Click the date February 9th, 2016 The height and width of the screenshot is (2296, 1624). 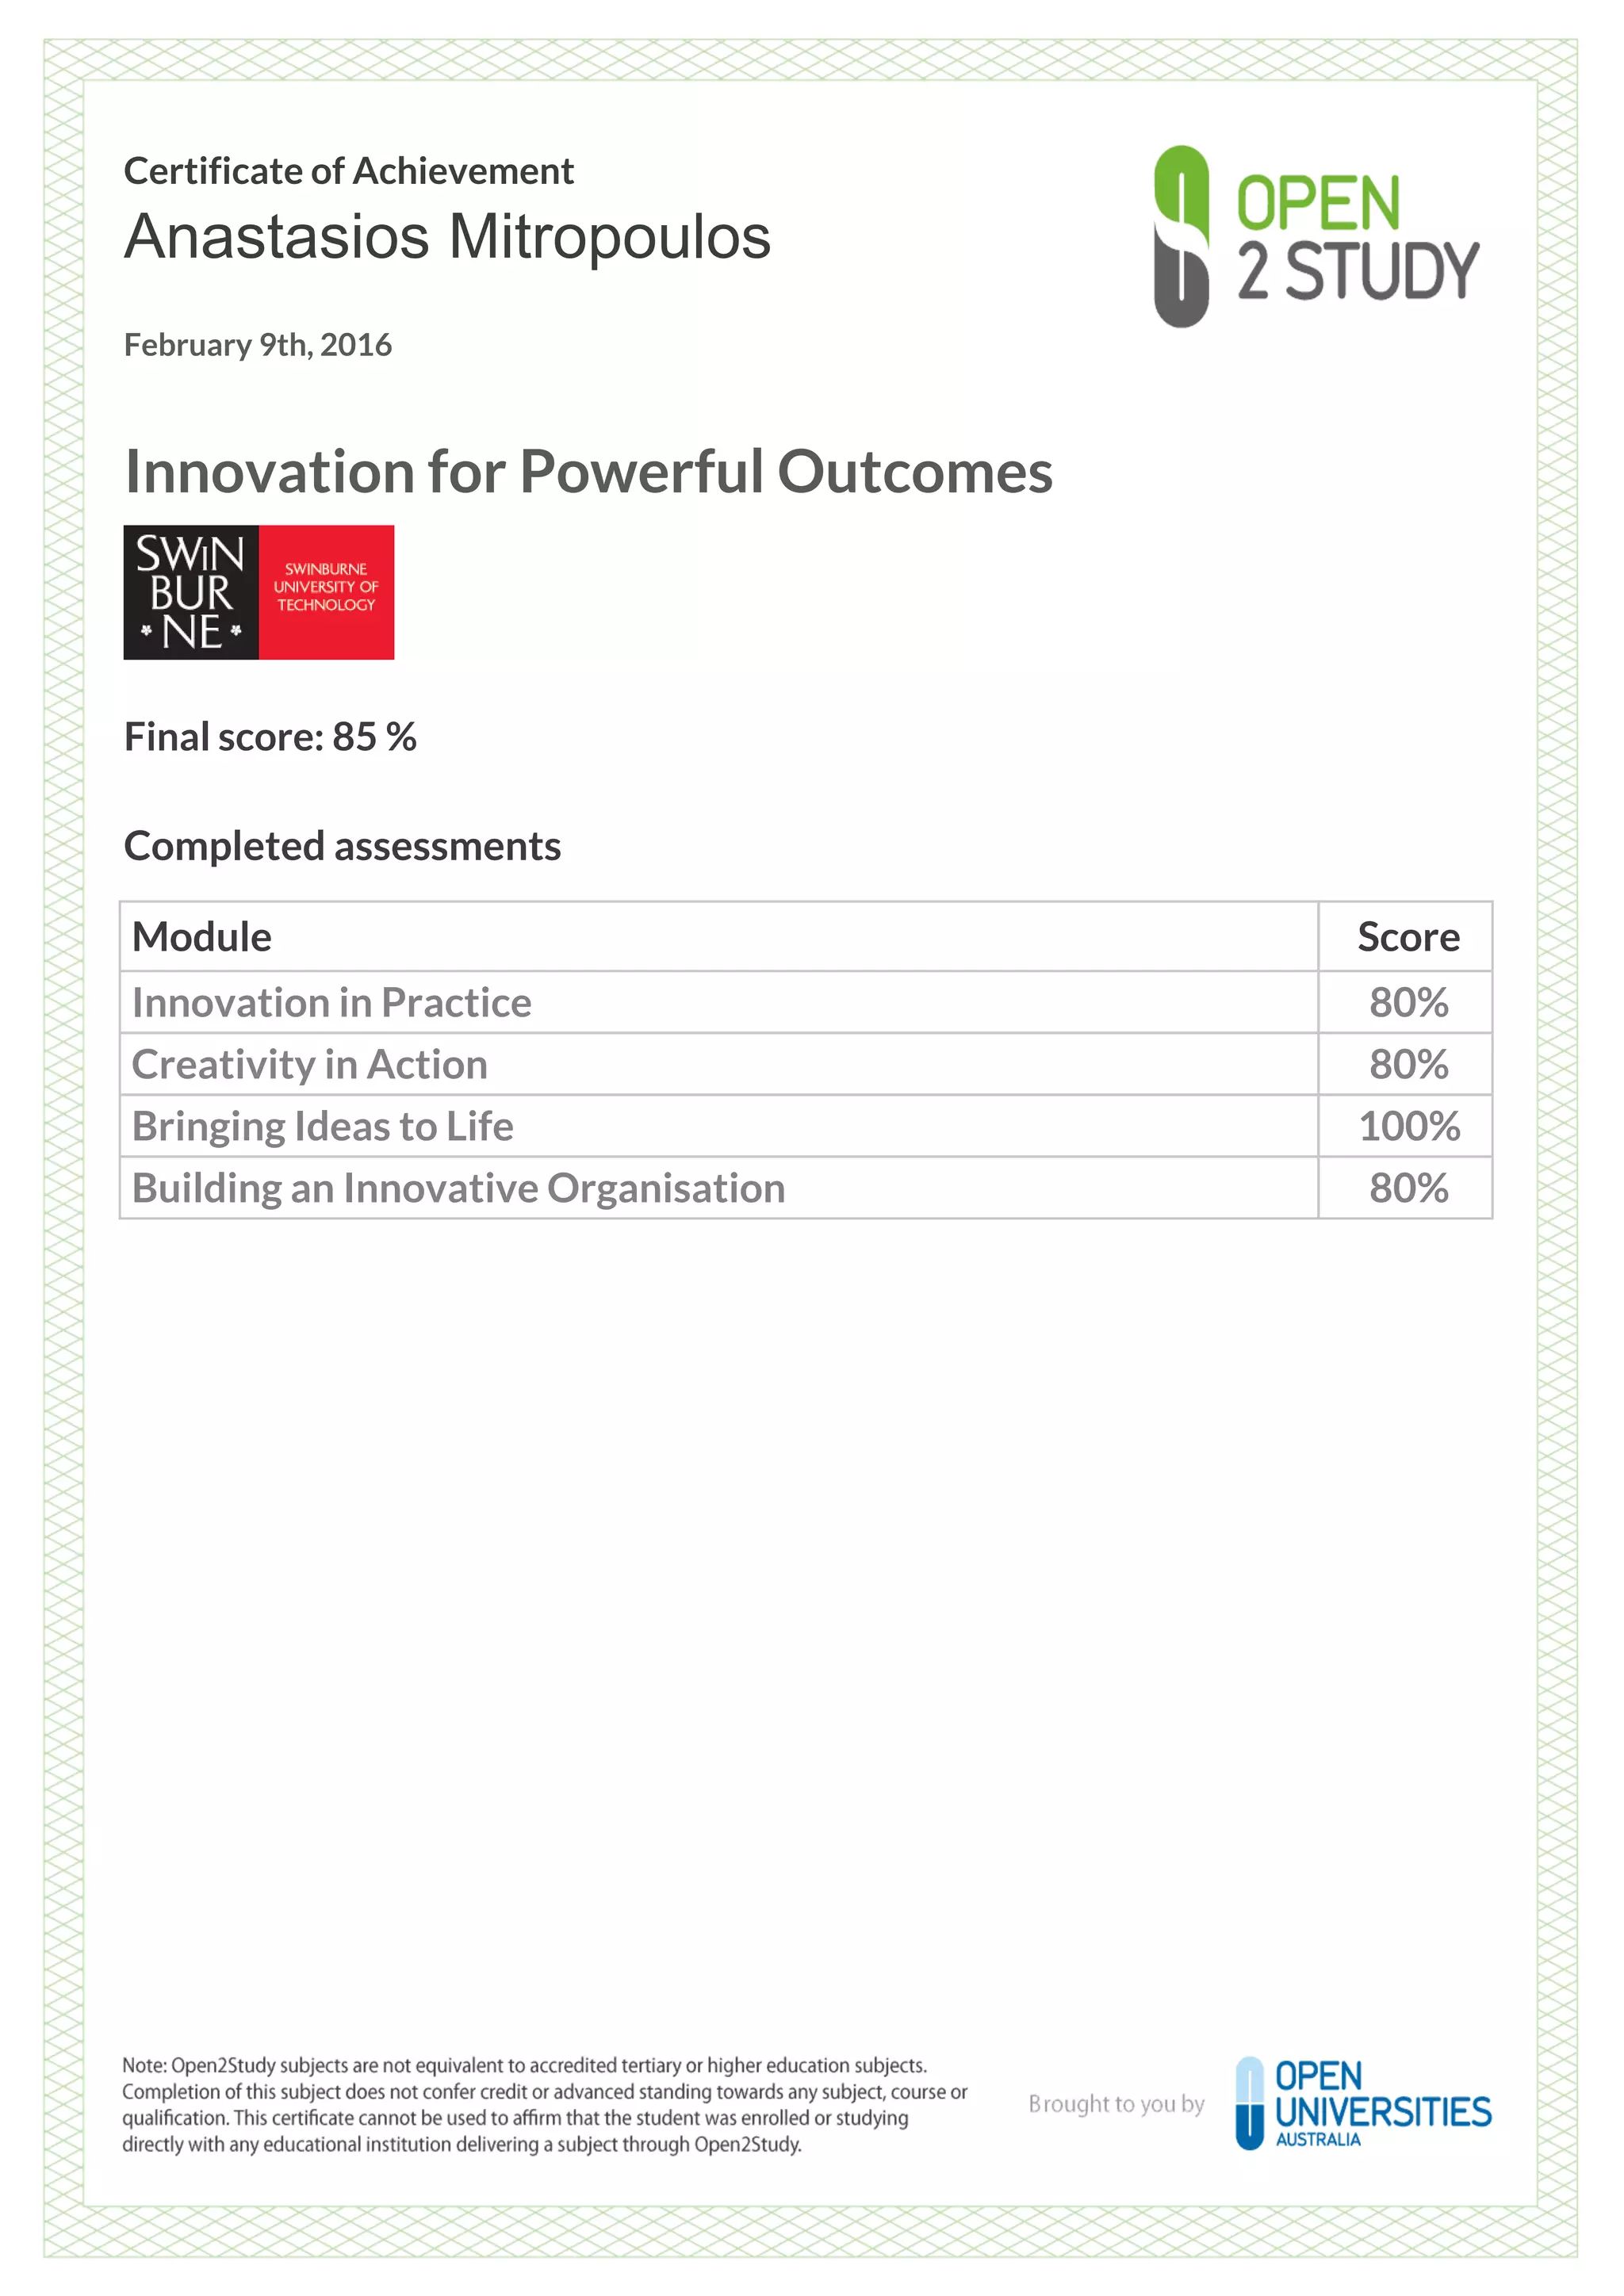(x=257, y=345)
